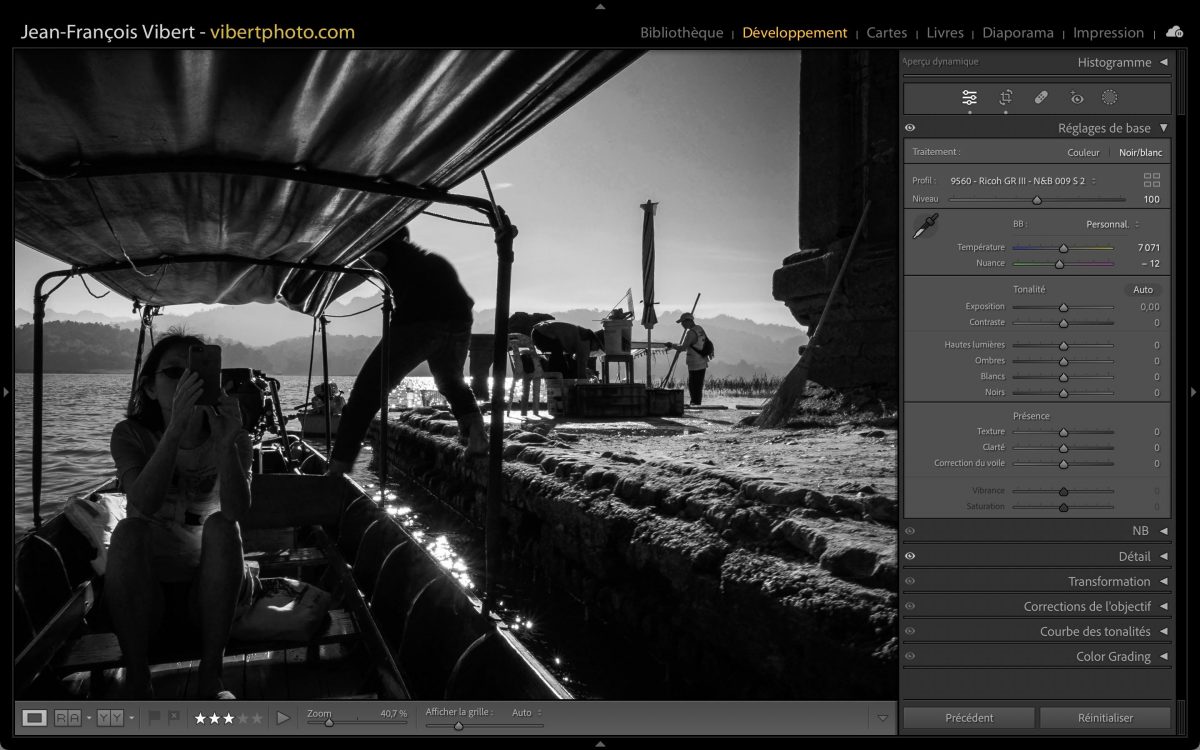Select Couleur treatment option
1200x750 pixels.
point(1083,153)
